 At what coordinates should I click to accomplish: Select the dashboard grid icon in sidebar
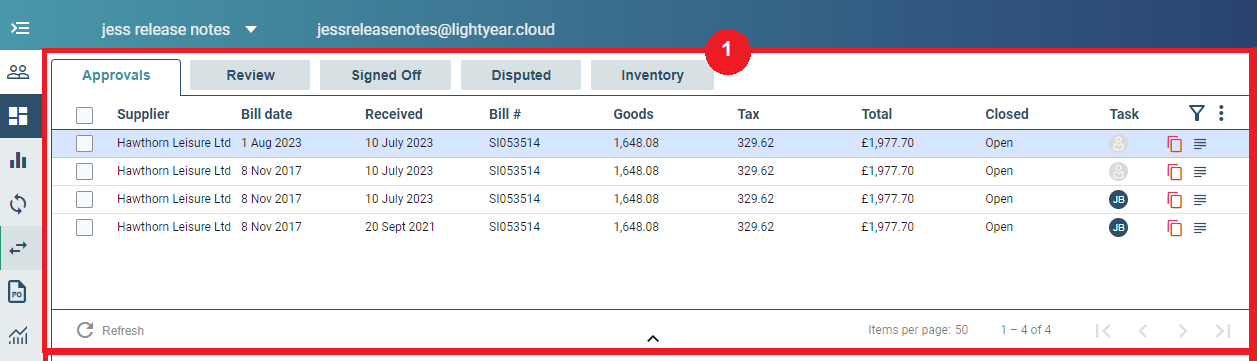pos(19,116)
